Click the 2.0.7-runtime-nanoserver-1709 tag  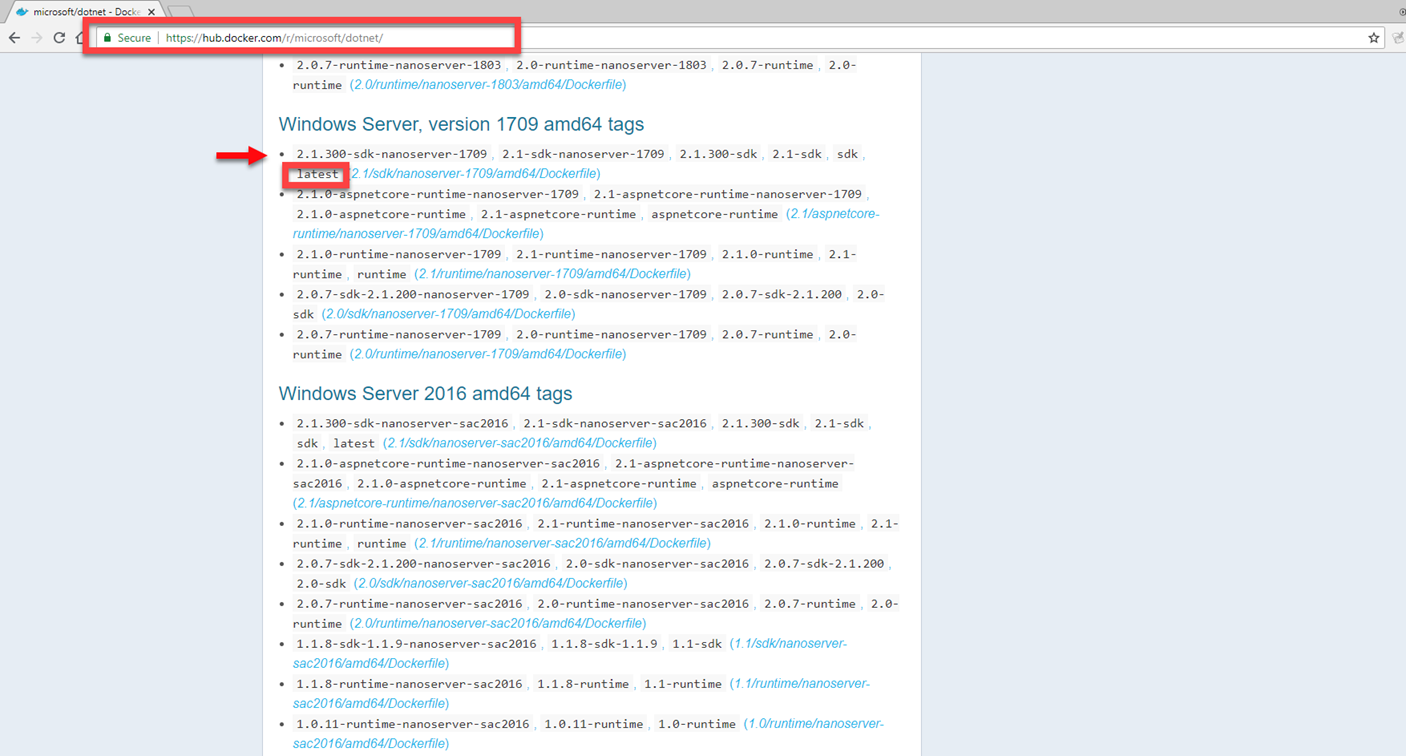click(399, 334)
